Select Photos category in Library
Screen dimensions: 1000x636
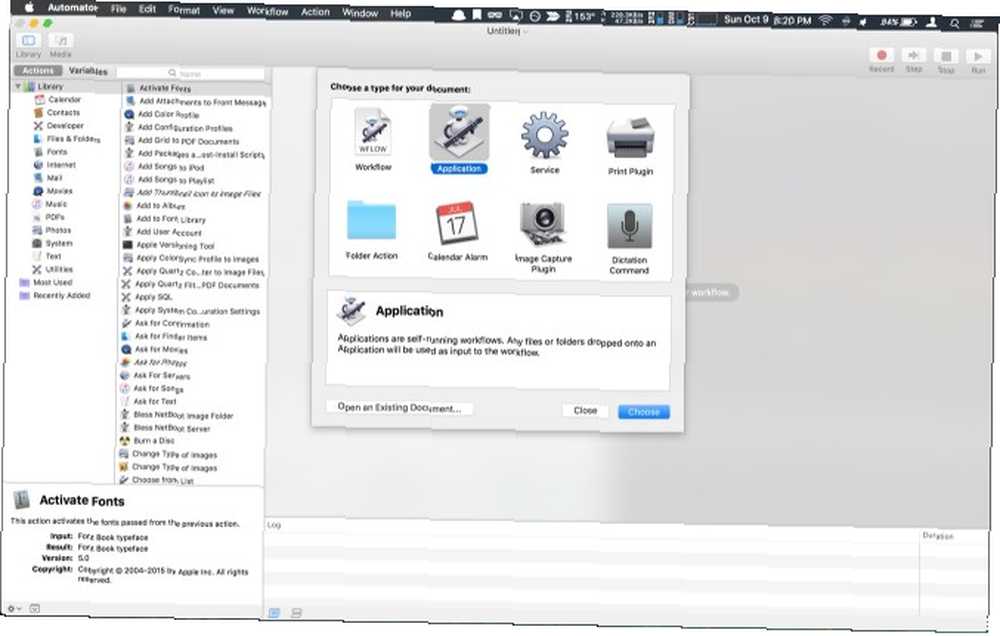51,230
